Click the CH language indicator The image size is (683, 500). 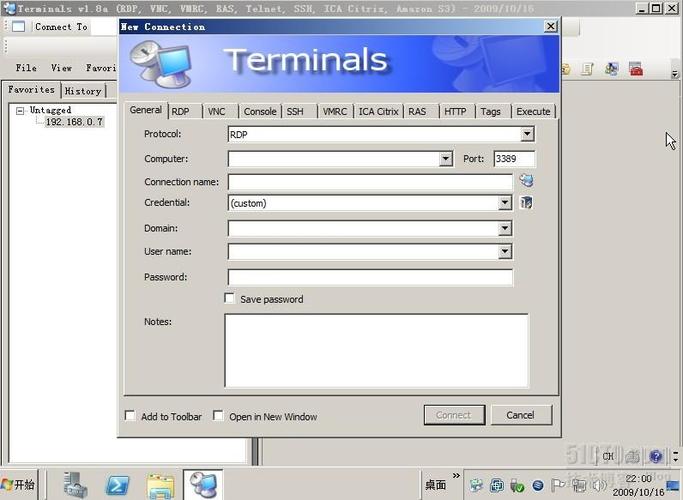[x=608, y=456]
